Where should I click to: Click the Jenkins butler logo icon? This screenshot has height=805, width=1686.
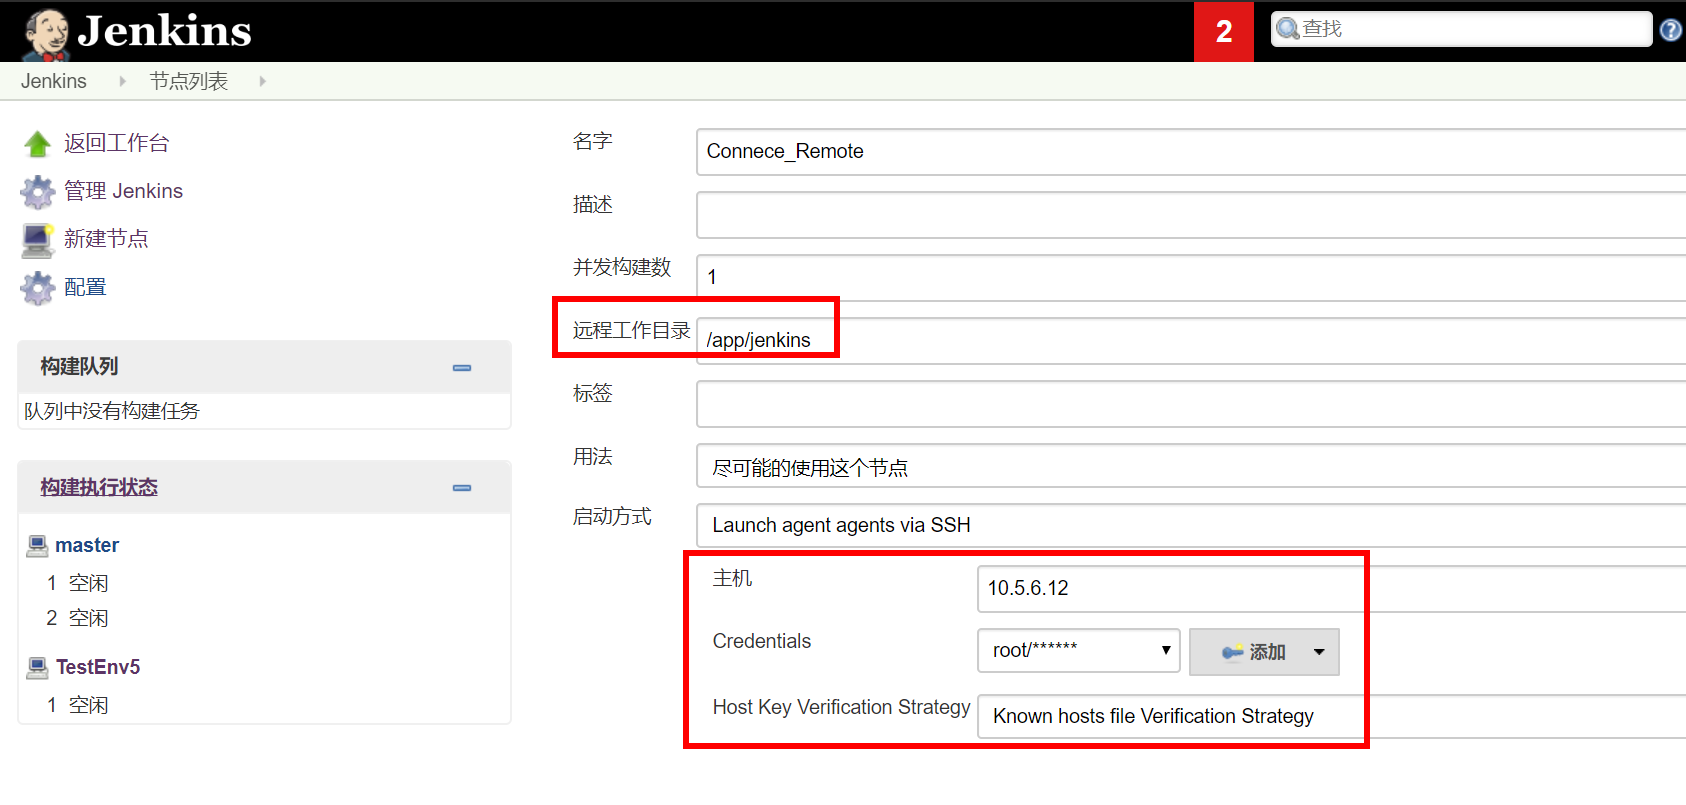point(46,33)
